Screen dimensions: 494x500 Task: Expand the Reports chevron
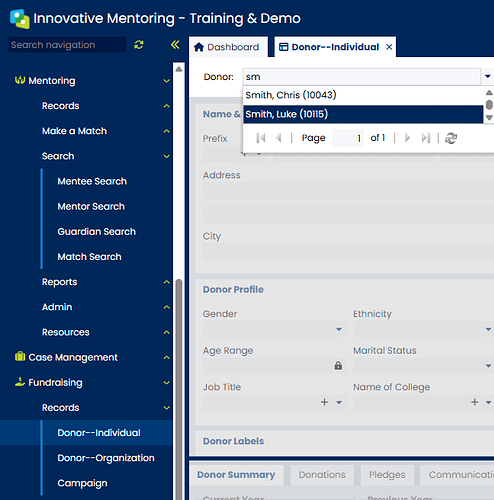(x=167, y=282)
